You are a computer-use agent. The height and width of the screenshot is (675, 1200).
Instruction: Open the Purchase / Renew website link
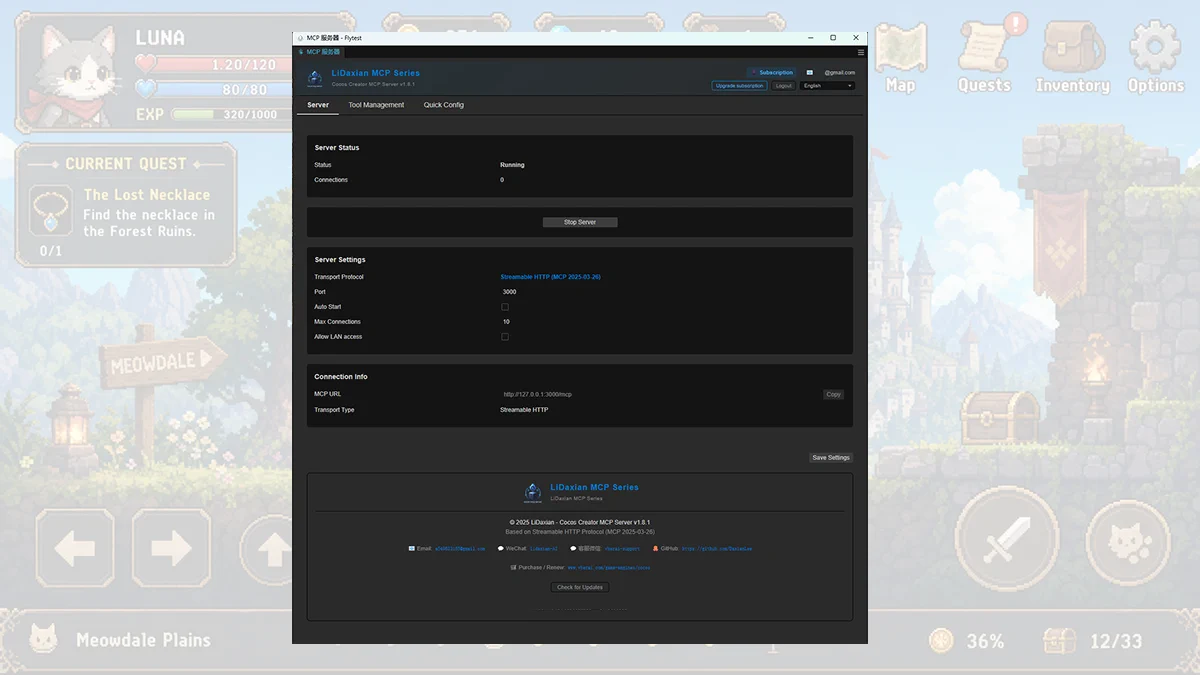click(609, 567)
